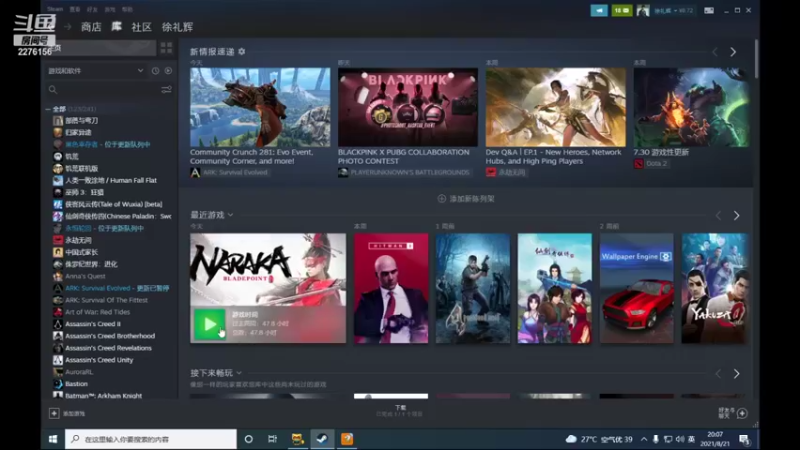Expand the 最近游戏 recent games dropdown
Image resolution: width=800 pixels, height=450 pixels.
point(231,215)
